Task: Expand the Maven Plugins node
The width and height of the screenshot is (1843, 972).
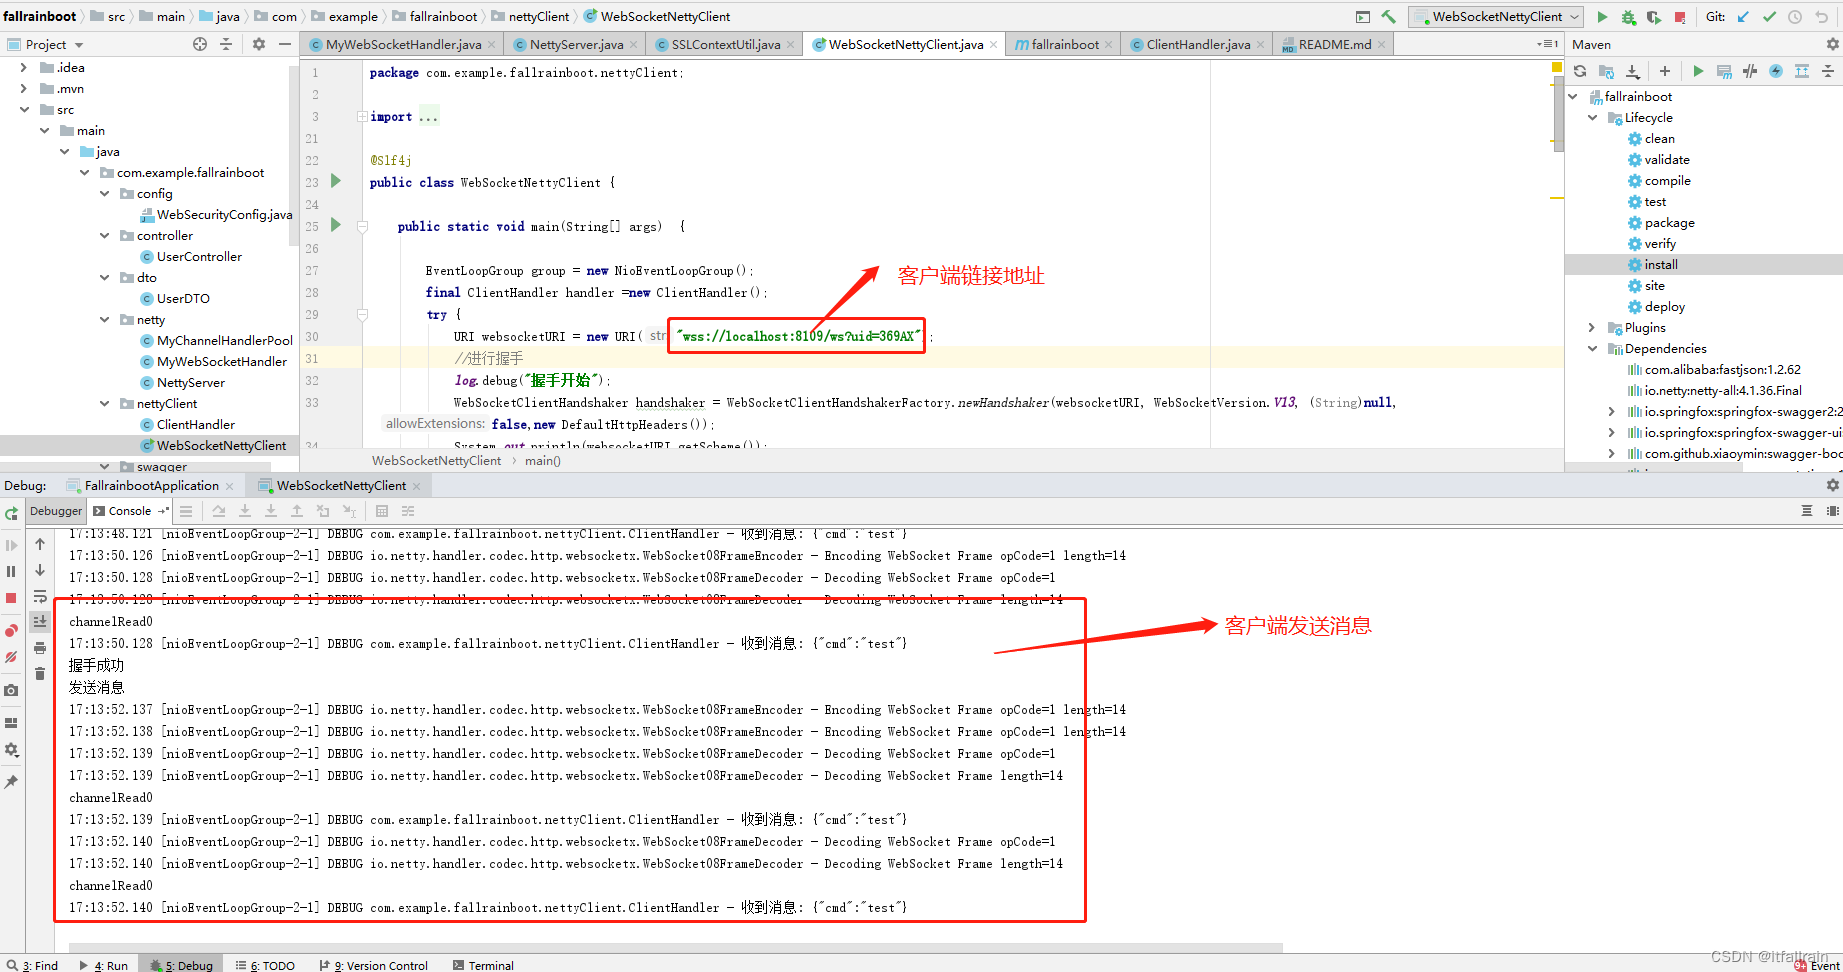Action: click(x=1593, y=327)
